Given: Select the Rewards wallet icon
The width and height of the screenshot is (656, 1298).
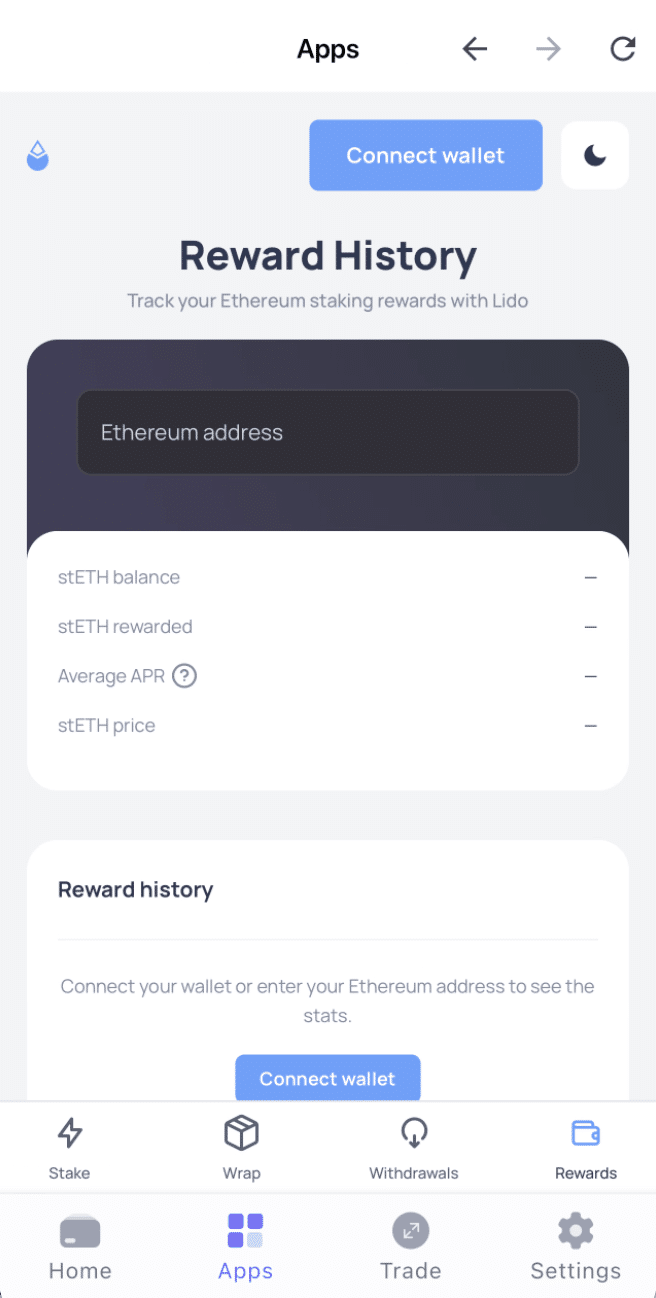Looking at the screenshot, I should pyautogui.click(x=585, y=1135).
